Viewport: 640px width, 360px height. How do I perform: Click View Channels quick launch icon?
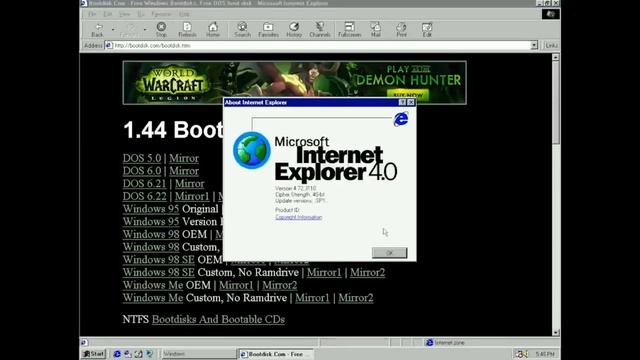pos(149,354)
